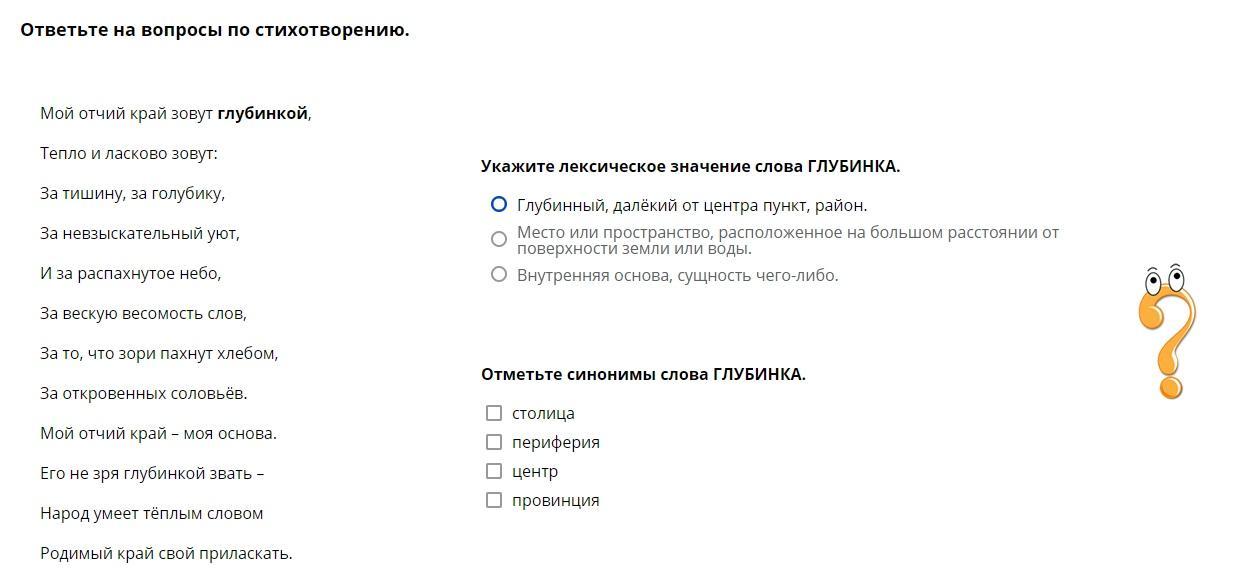The height and width of the screenshot is (576, 1259).
Task: Click the question 'Укажите лексическое значение слова ГЛУБИНКА'
Action: (x=690, y=167)
